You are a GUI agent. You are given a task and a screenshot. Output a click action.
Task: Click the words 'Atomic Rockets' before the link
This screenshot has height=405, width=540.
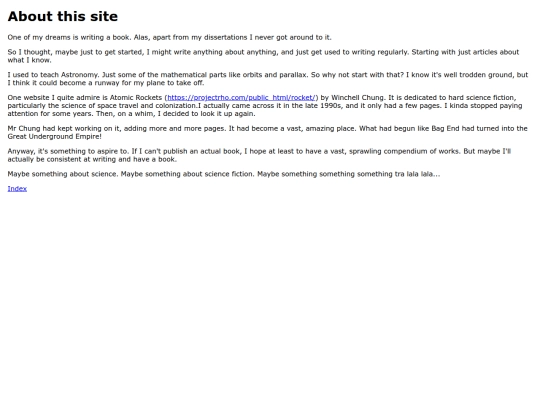(136, 97)
